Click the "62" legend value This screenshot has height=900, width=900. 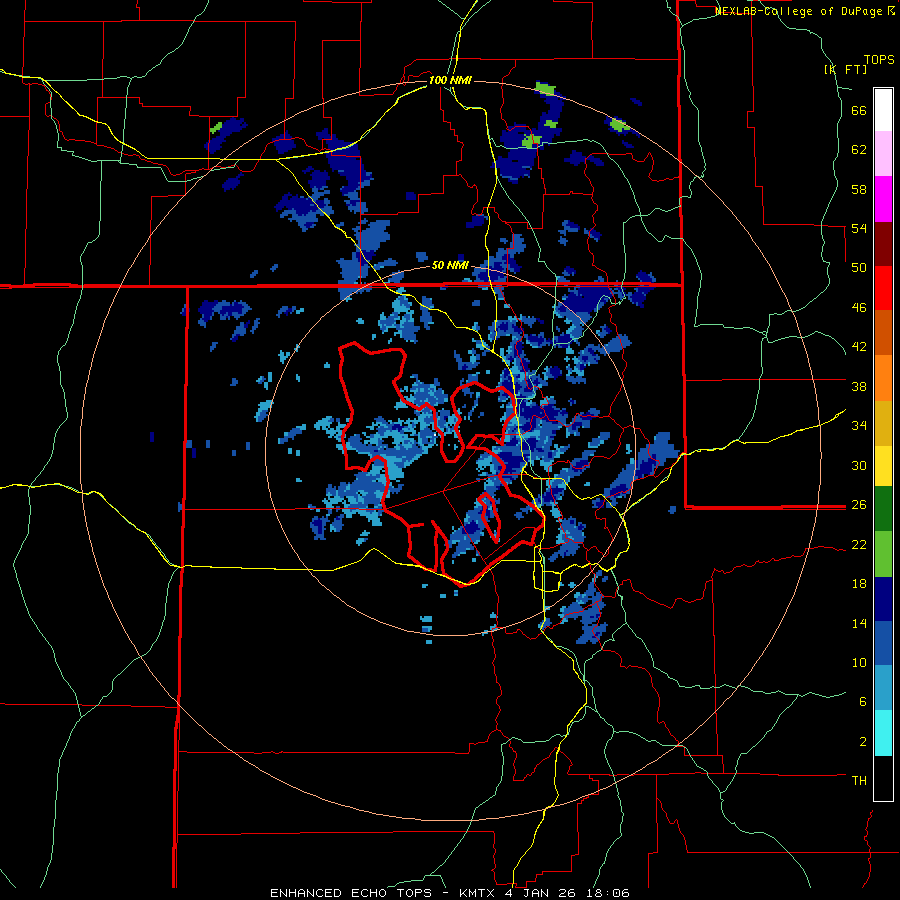tap(859, 150)
